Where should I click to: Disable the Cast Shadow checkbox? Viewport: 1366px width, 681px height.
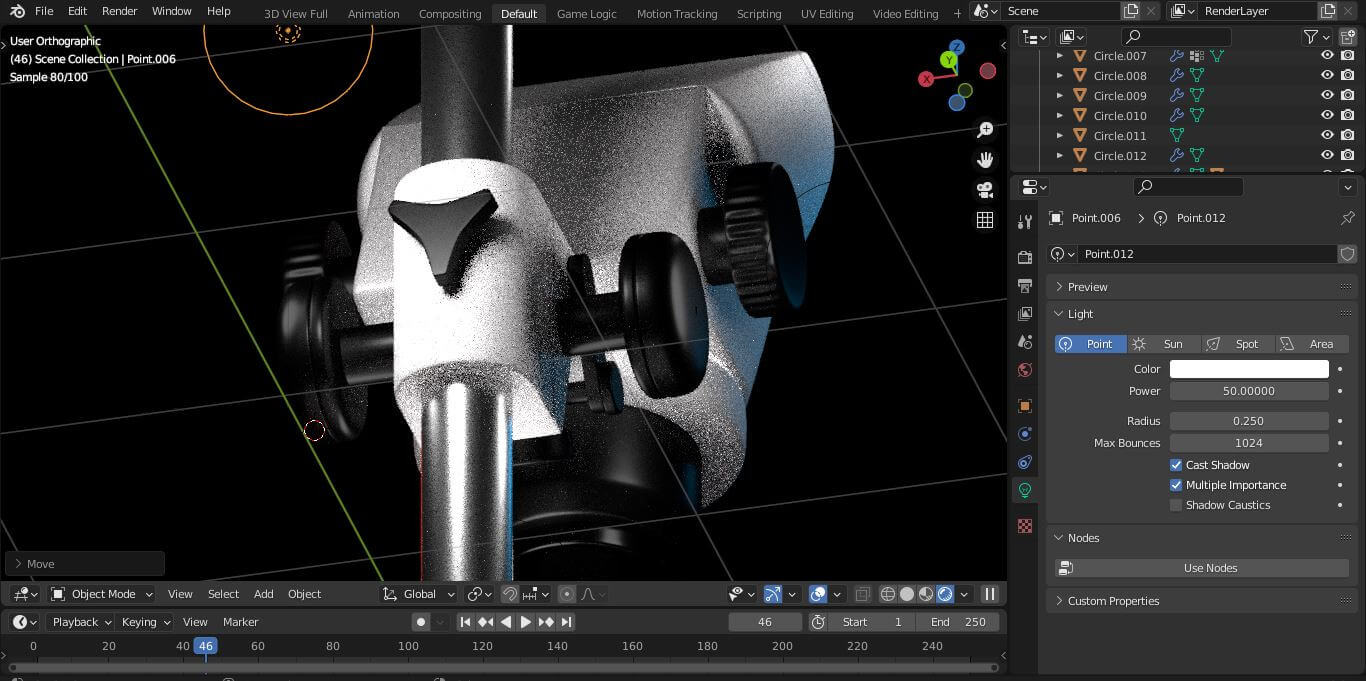pos(1176,465)
